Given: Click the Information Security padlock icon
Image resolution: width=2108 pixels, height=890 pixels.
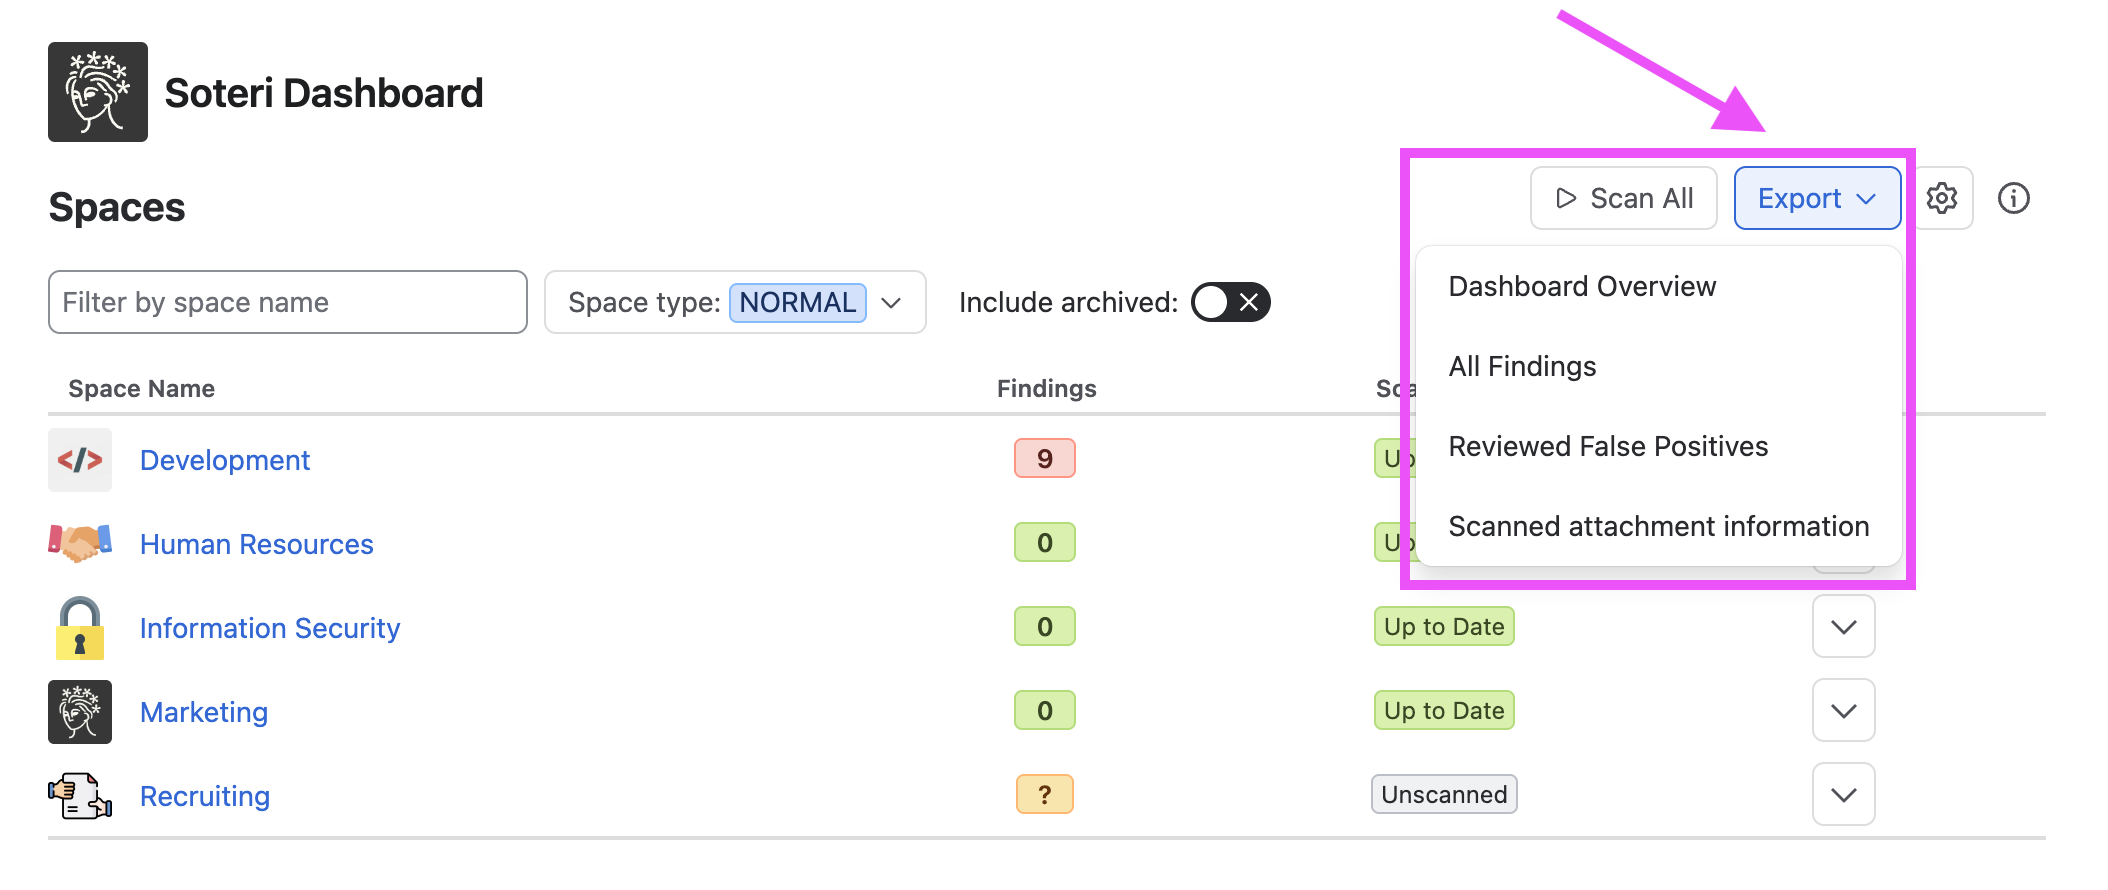Looking at the screenshot, I should (80, 628).
